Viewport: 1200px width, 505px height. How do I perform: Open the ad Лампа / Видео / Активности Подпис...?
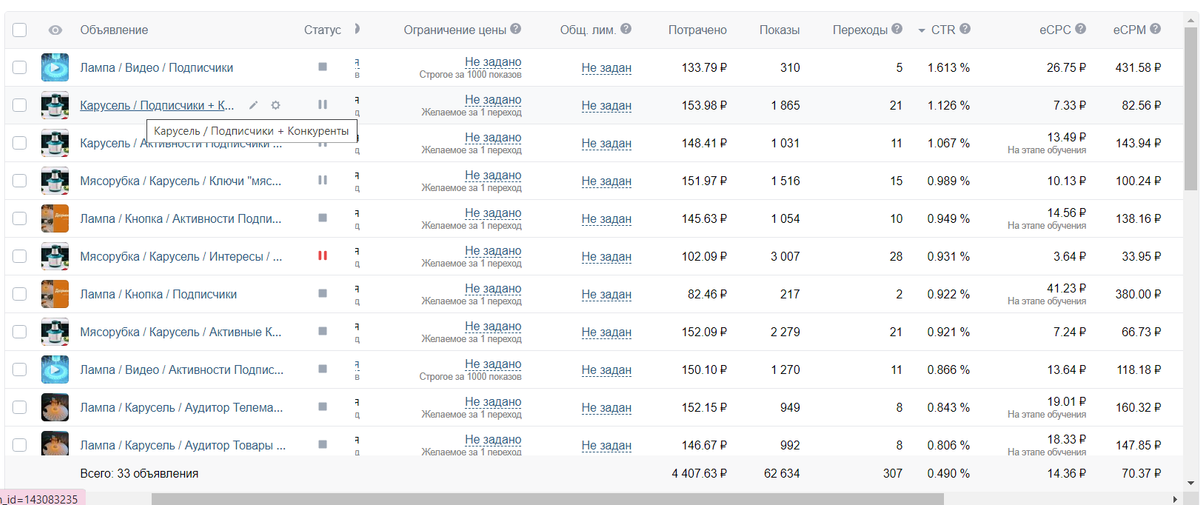click(x=181, y=370)
